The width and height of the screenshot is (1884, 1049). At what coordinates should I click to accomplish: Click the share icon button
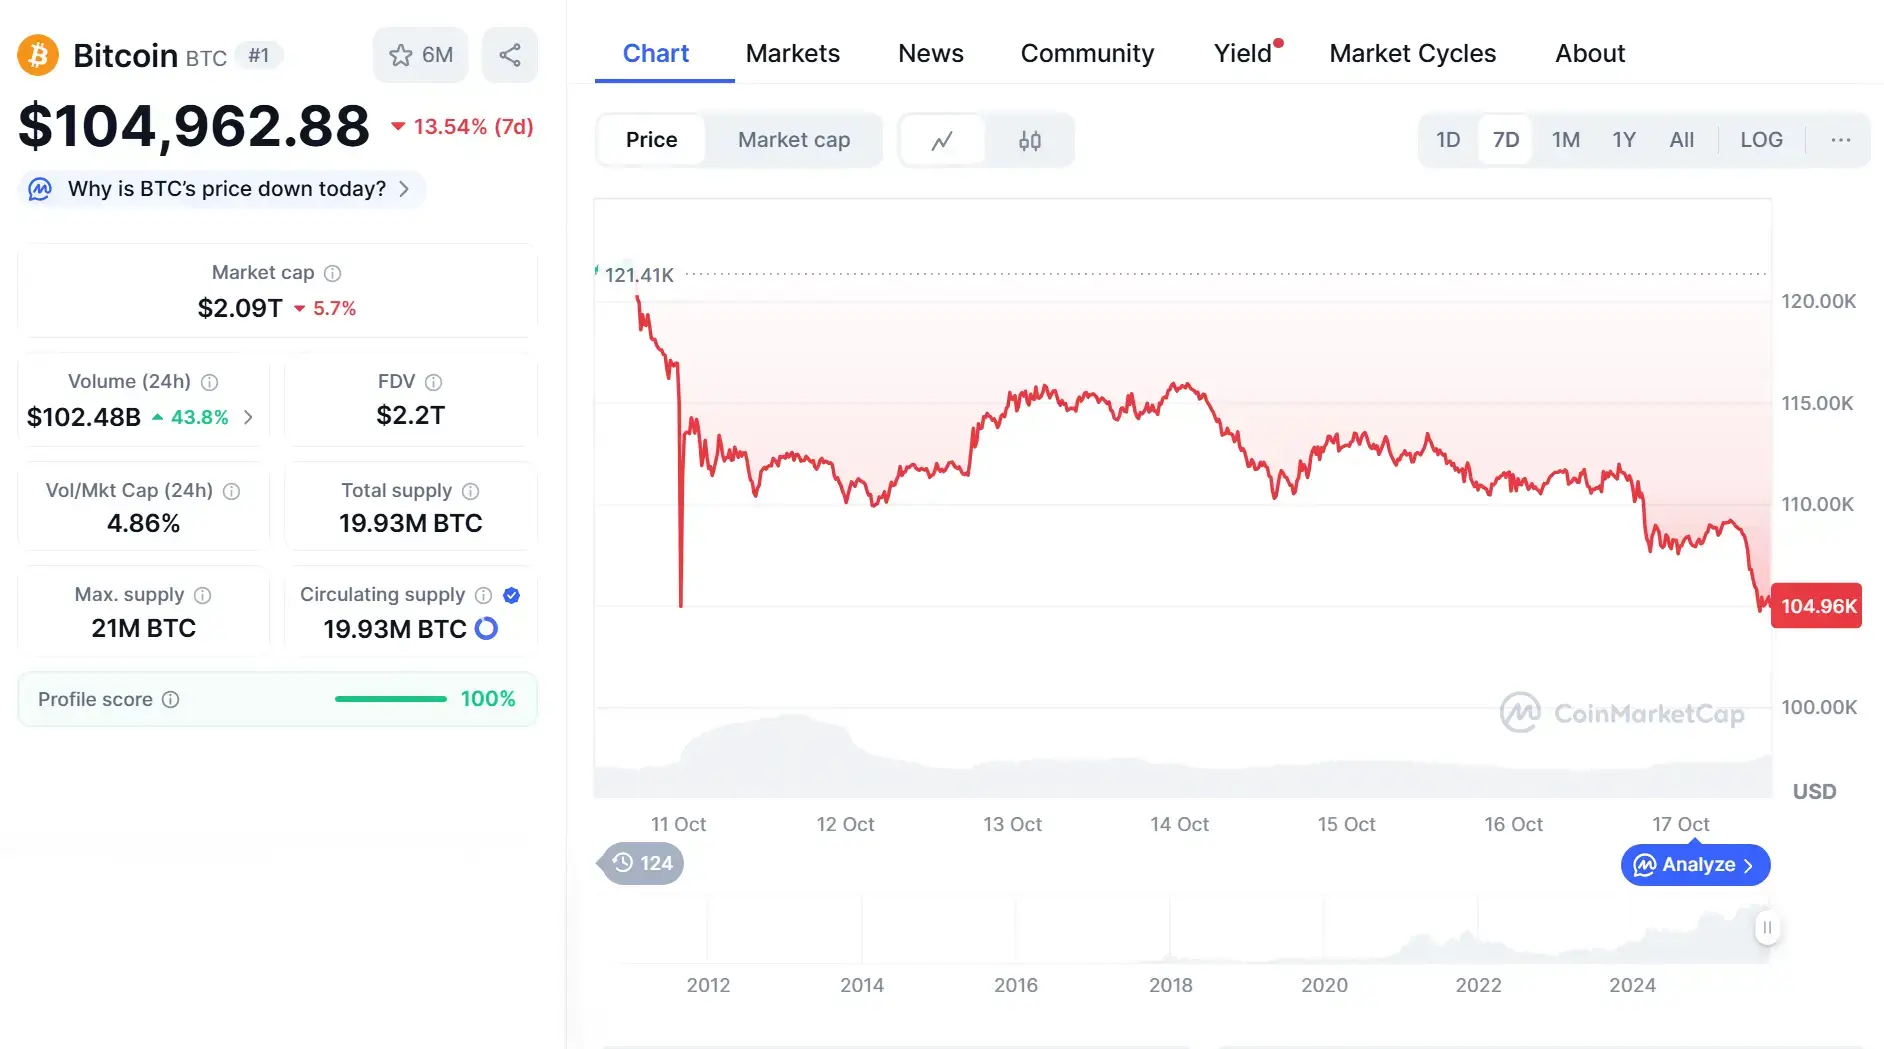(x=510, y=55)
